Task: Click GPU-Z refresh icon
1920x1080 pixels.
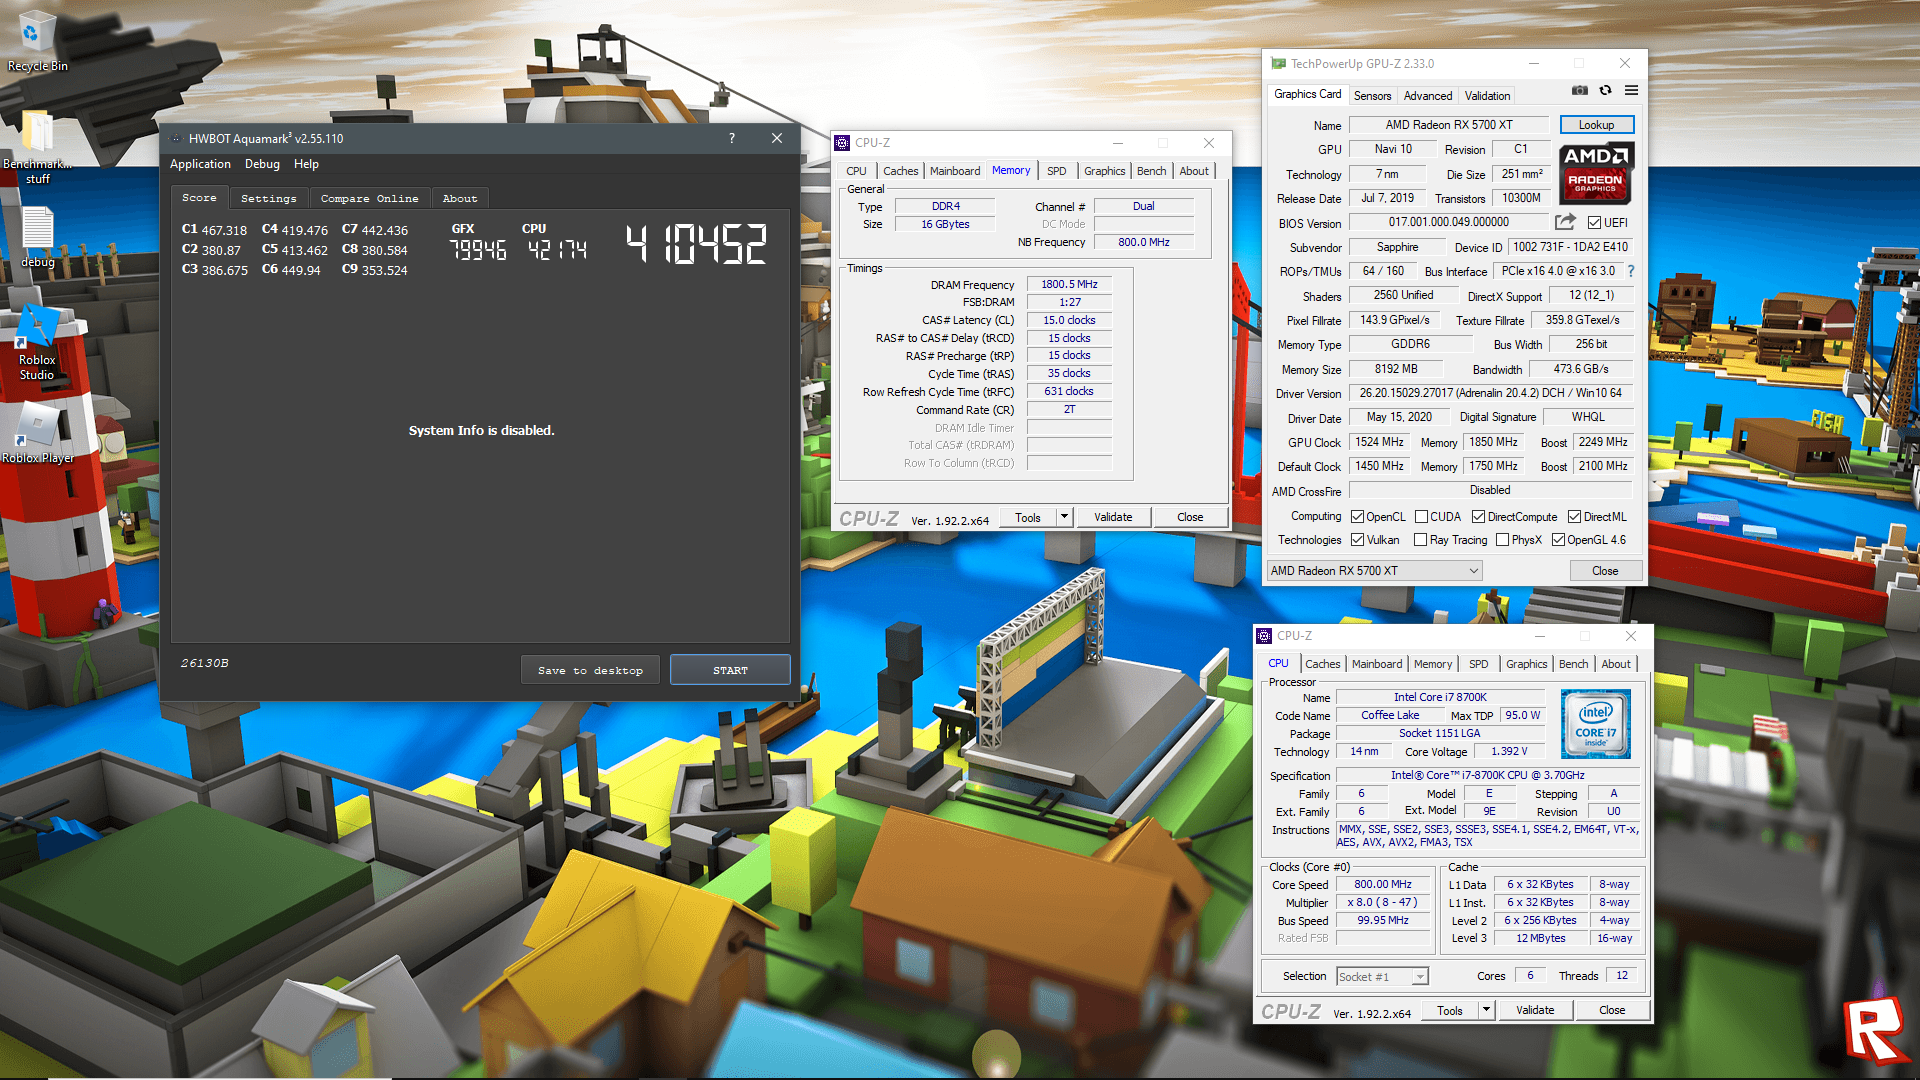Action: (1605, 90)
